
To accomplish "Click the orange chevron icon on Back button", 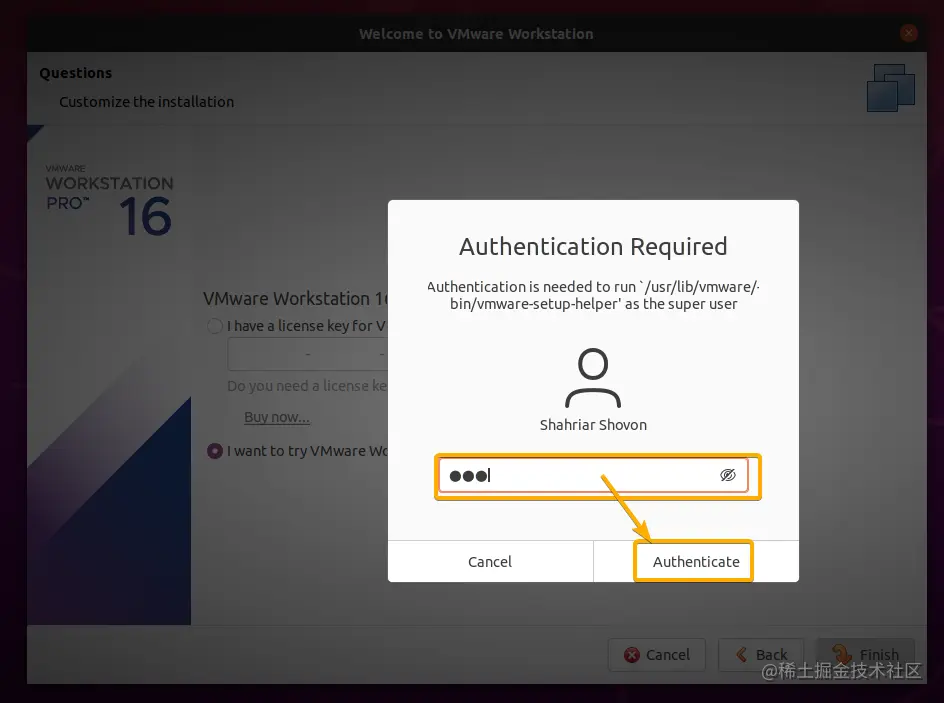I will point(740,654).
